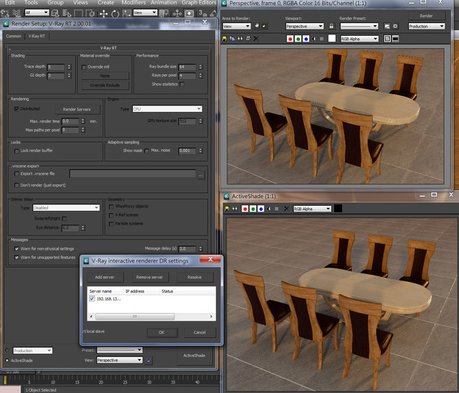Select the Rotate tool in main toolbar
The image size is (459, 393).
pos(115,14)
